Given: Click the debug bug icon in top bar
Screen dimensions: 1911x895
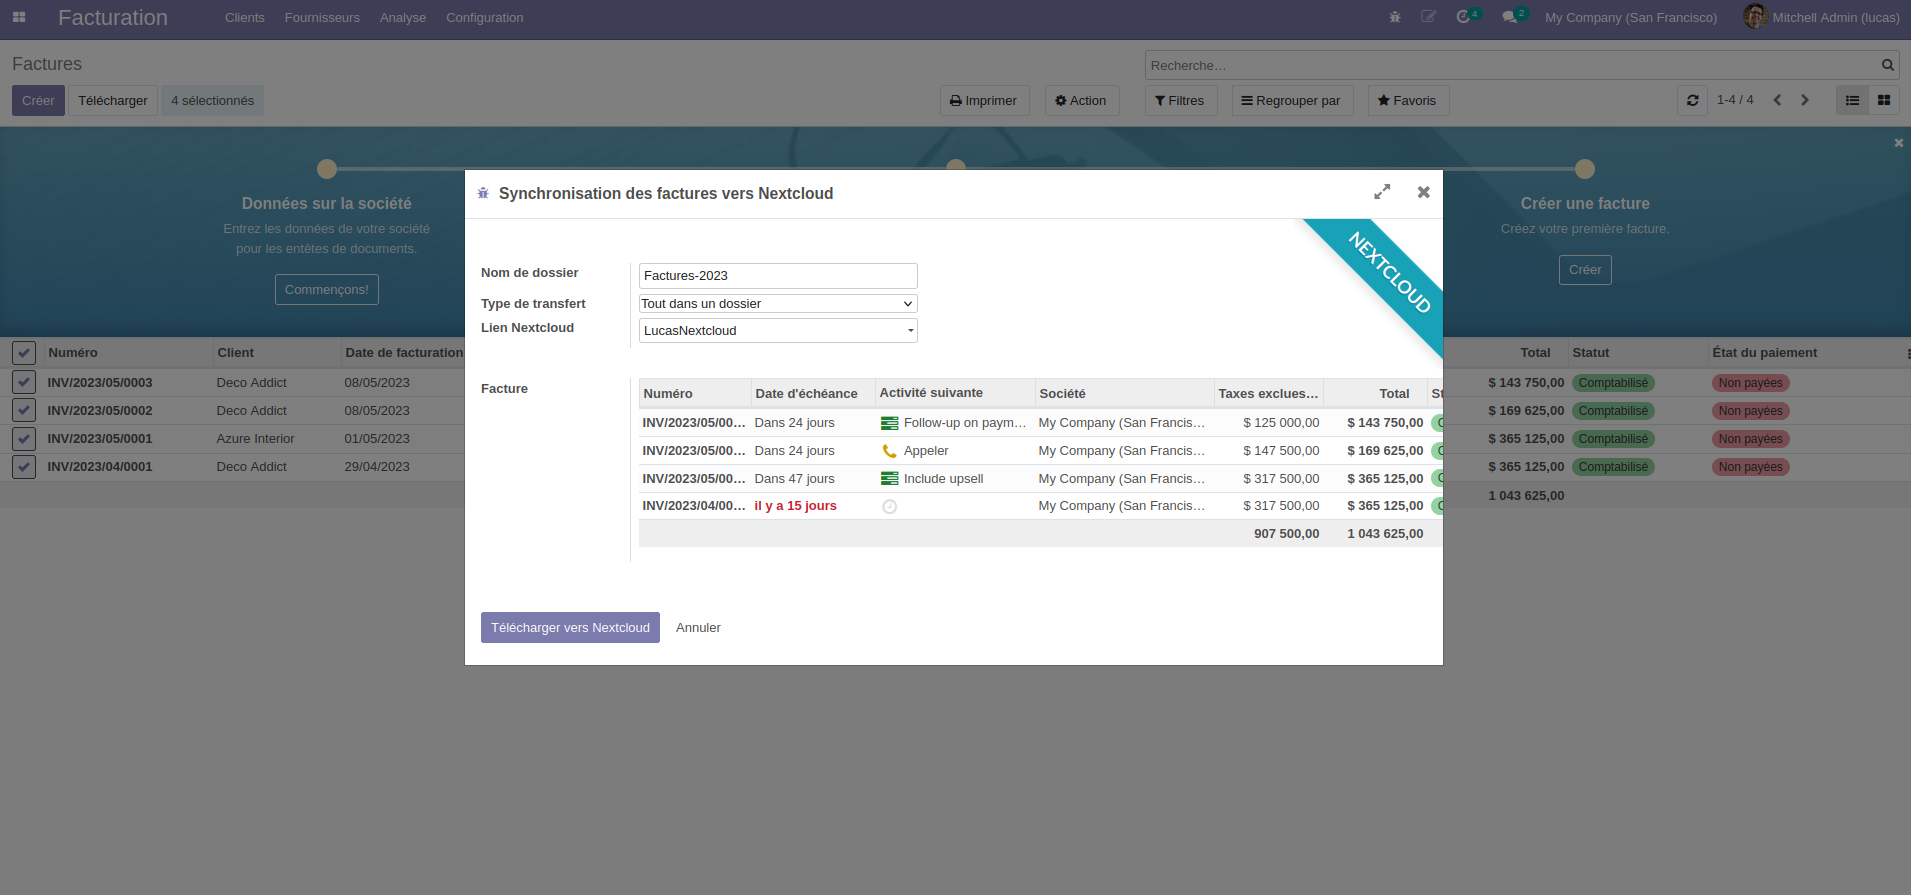Looking at the screenshot, I should (1395, 17).
